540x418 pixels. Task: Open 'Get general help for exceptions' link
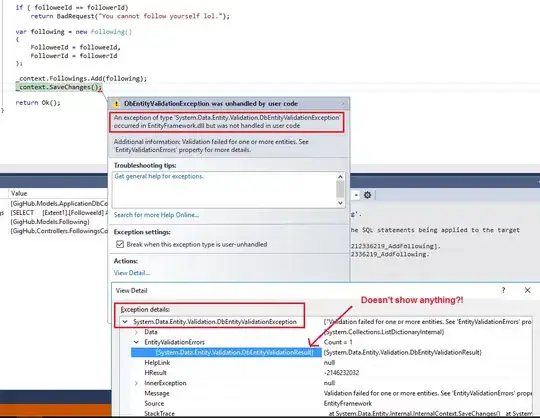[x=159, y=176]
